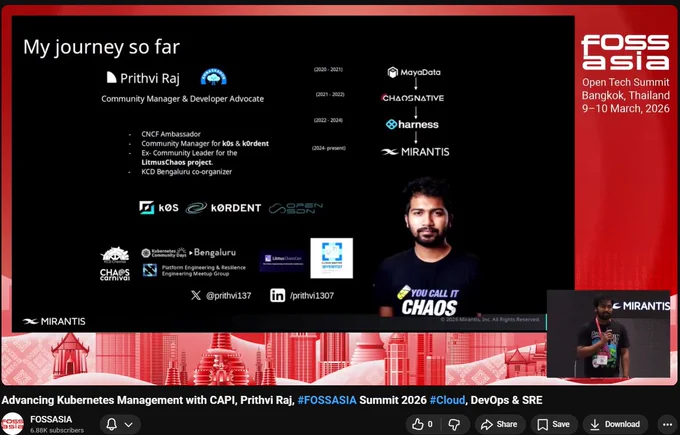680x435 pixels.
Task: Click the K0RDENT logo on slide
Action: click(223, 208)
